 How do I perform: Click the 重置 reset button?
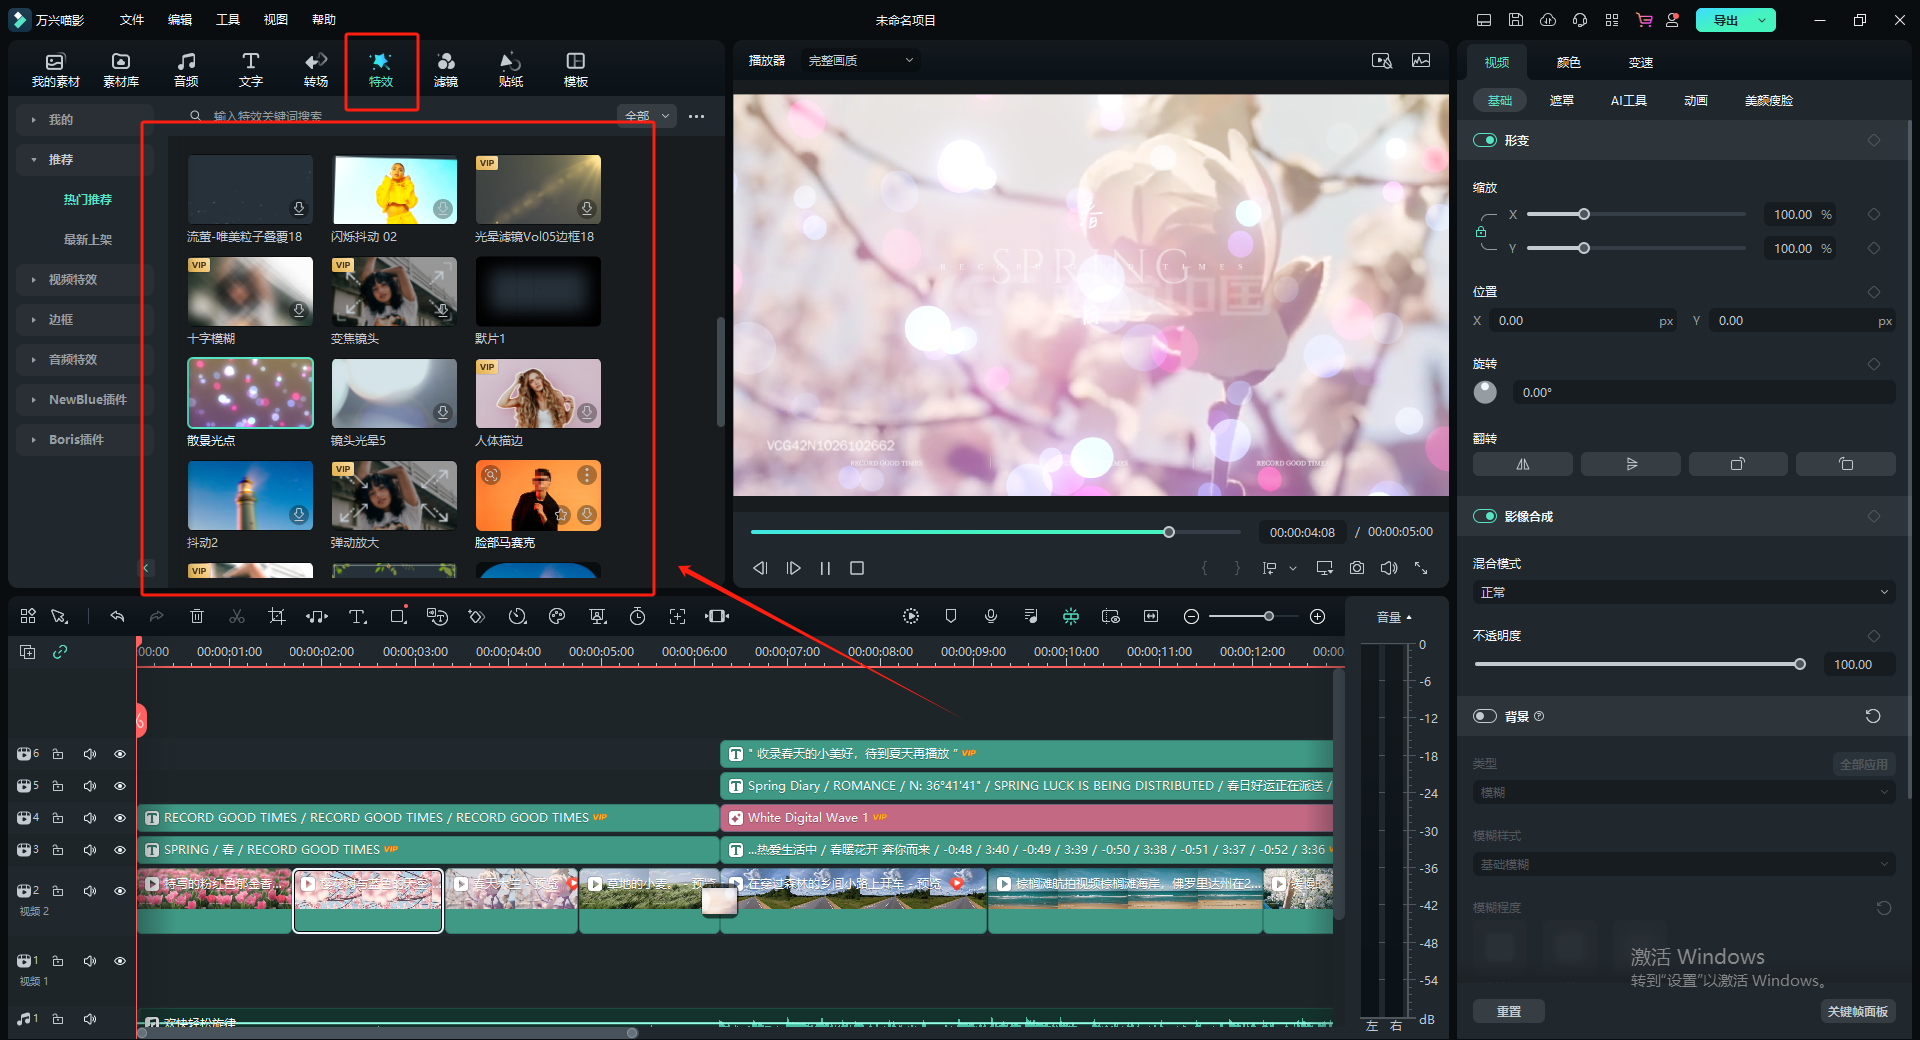pos(1508,1012)
